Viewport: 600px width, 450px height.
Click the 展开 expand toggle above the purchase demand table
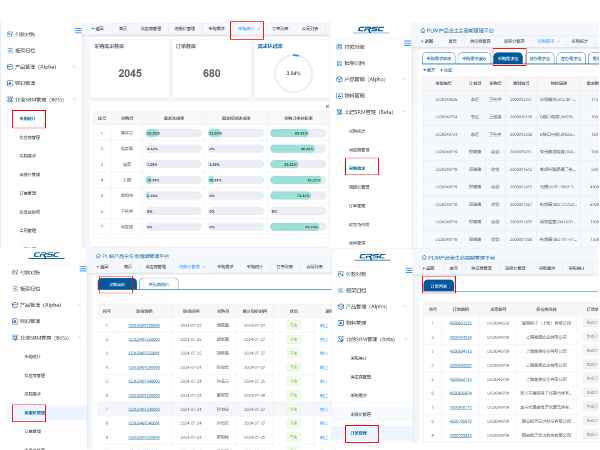pyautogui.click(x=429, y=70)
